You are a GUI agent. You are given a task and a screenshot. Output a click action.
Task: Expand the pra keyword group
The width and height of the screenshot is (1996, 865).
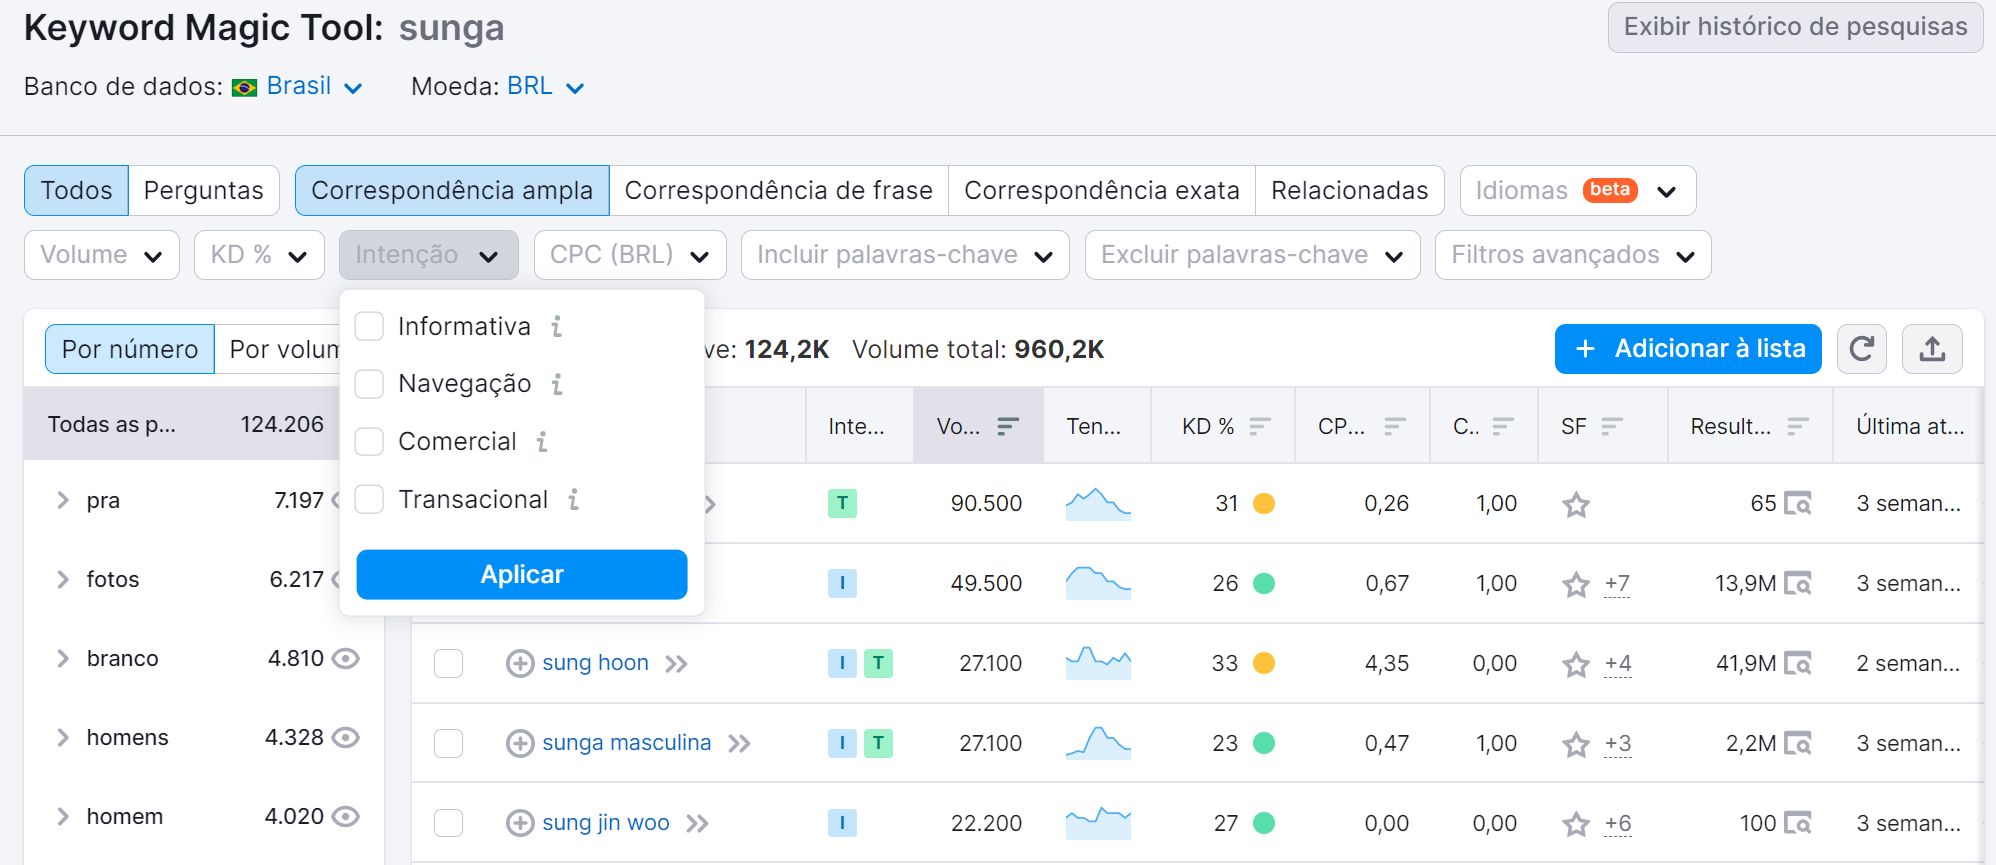pos(63,500)
